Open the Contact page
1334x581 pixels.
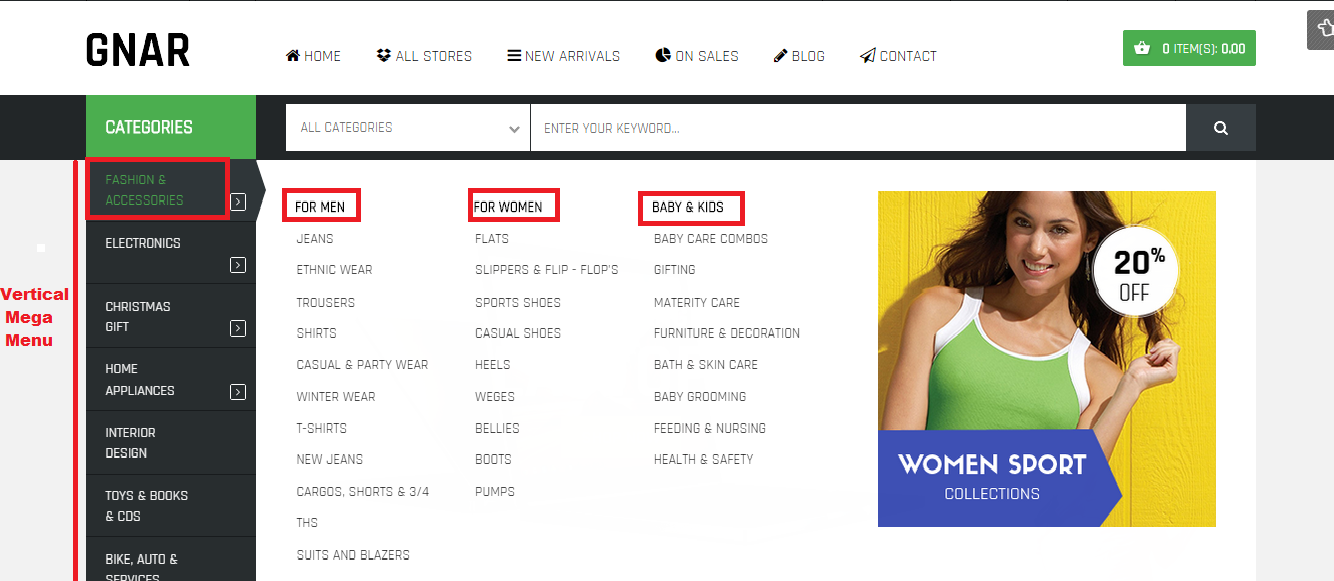898,56
